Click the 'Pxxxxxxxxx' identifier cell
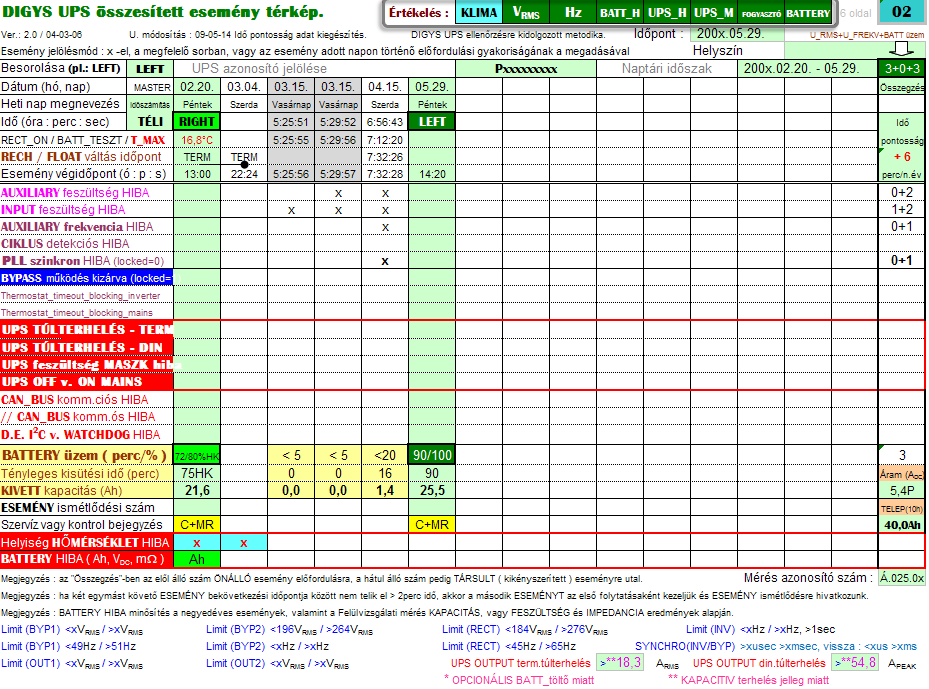929x689 pixels. (526, 69)
